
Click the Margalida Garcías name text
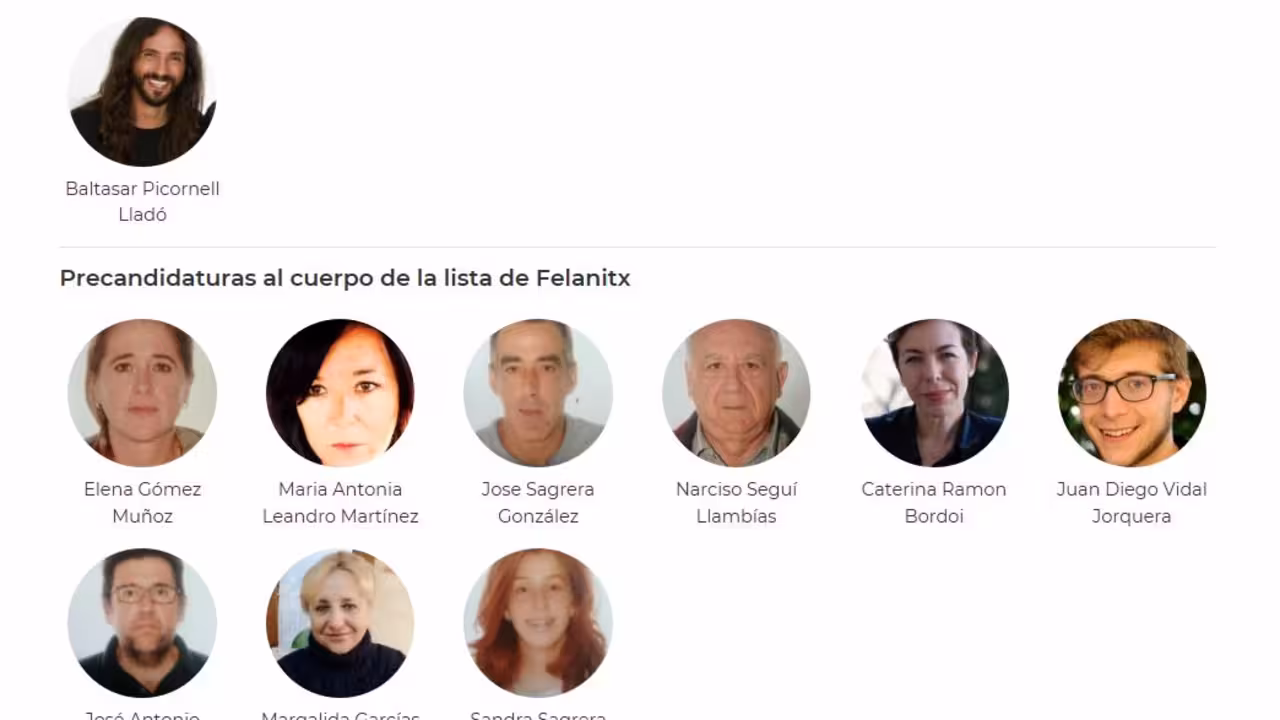340,714
